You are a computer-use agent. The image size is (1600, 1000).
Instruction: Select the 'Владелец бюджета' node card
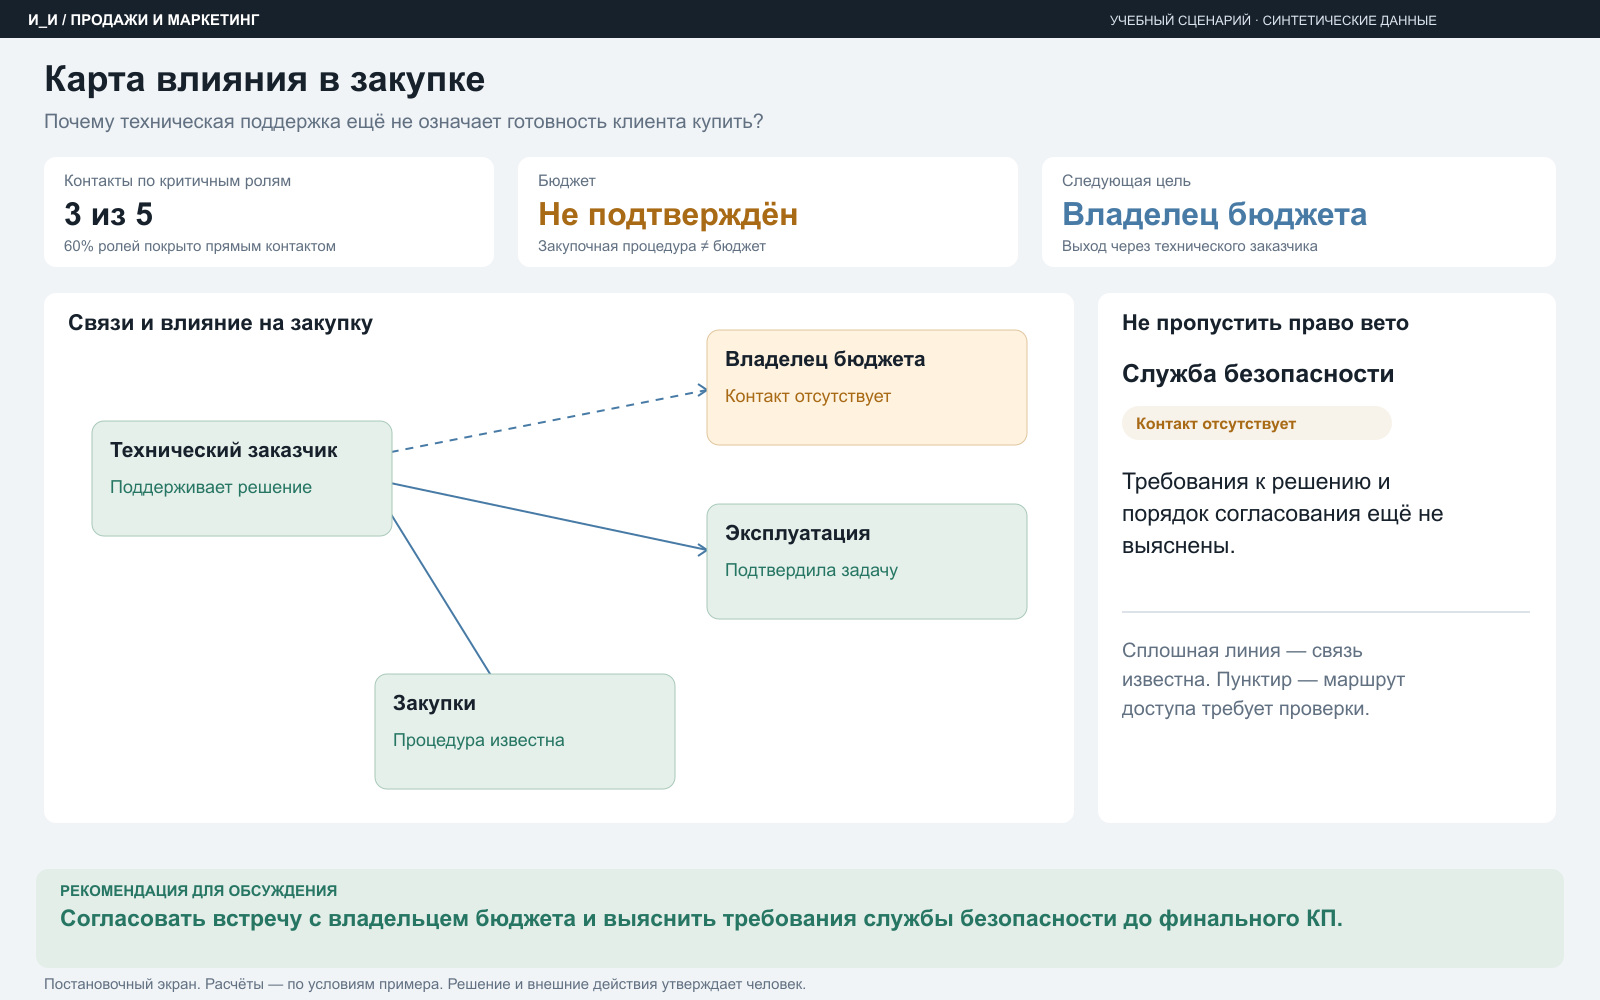(867, 387)
